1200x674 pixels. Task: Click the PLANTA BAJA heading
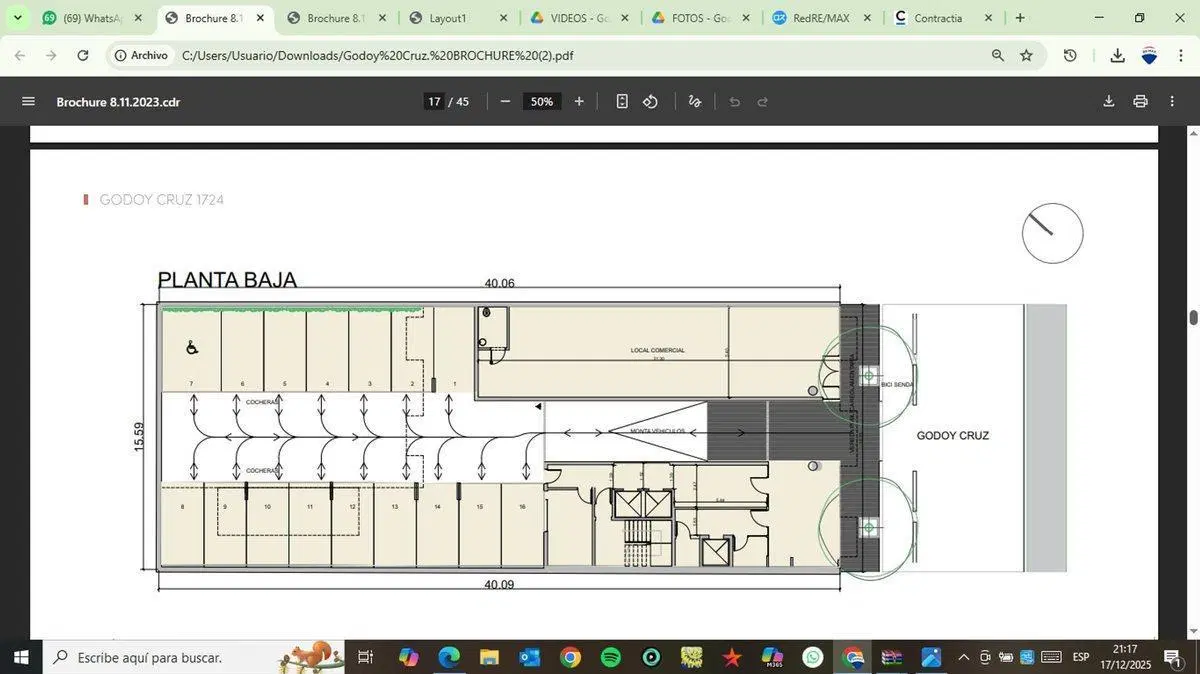pos(227,280)
